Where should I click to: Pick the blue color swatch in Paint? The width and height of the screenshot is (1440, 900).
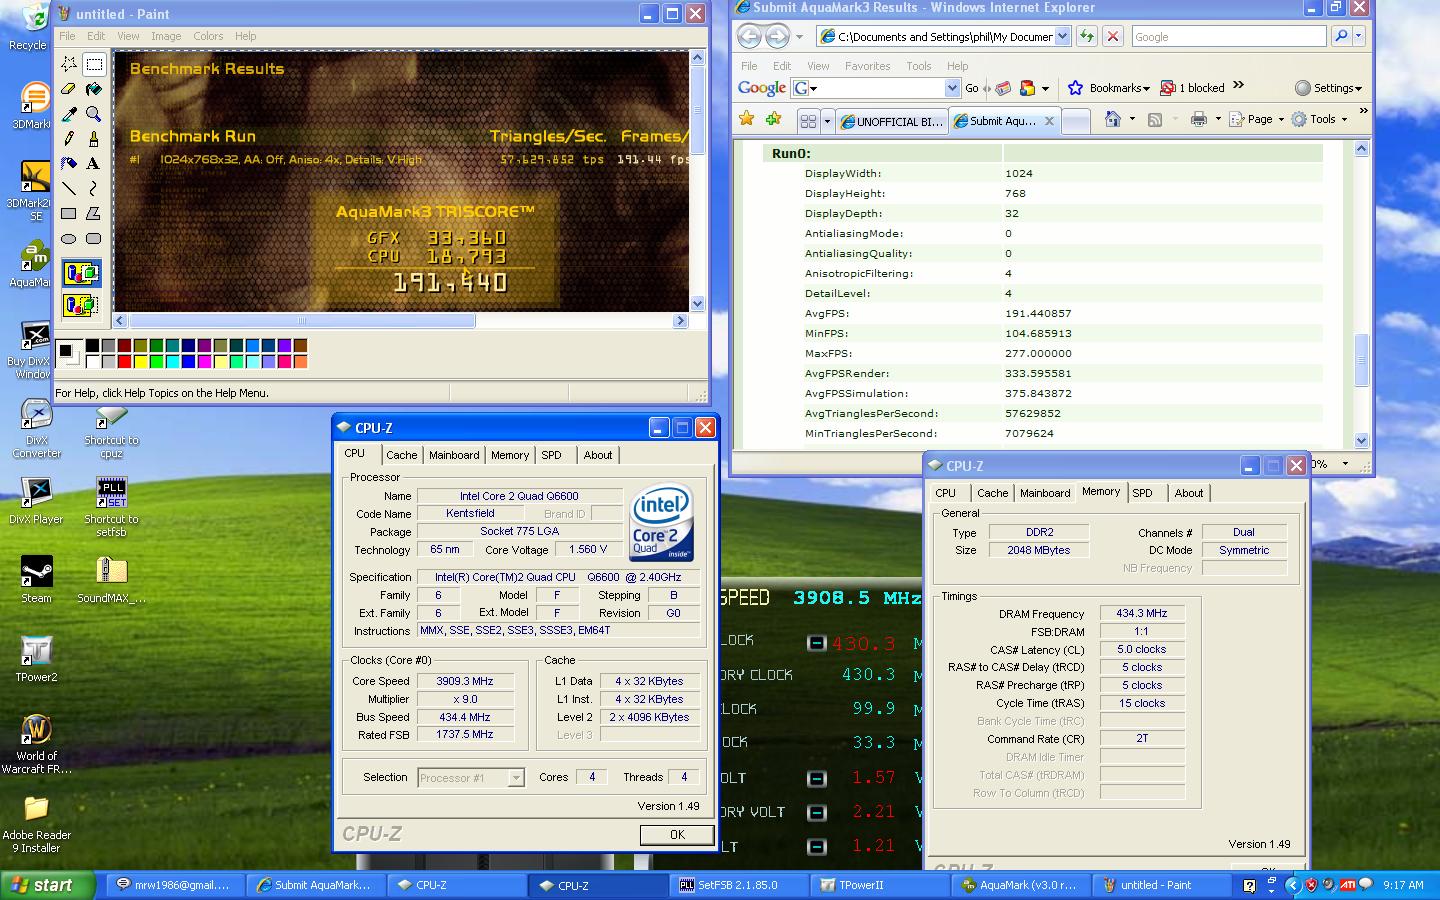188,362
